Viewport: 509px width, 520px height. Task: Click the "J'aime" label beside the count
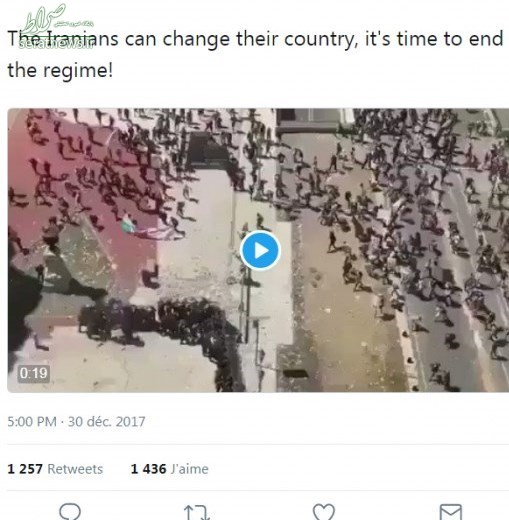point(190,469)
